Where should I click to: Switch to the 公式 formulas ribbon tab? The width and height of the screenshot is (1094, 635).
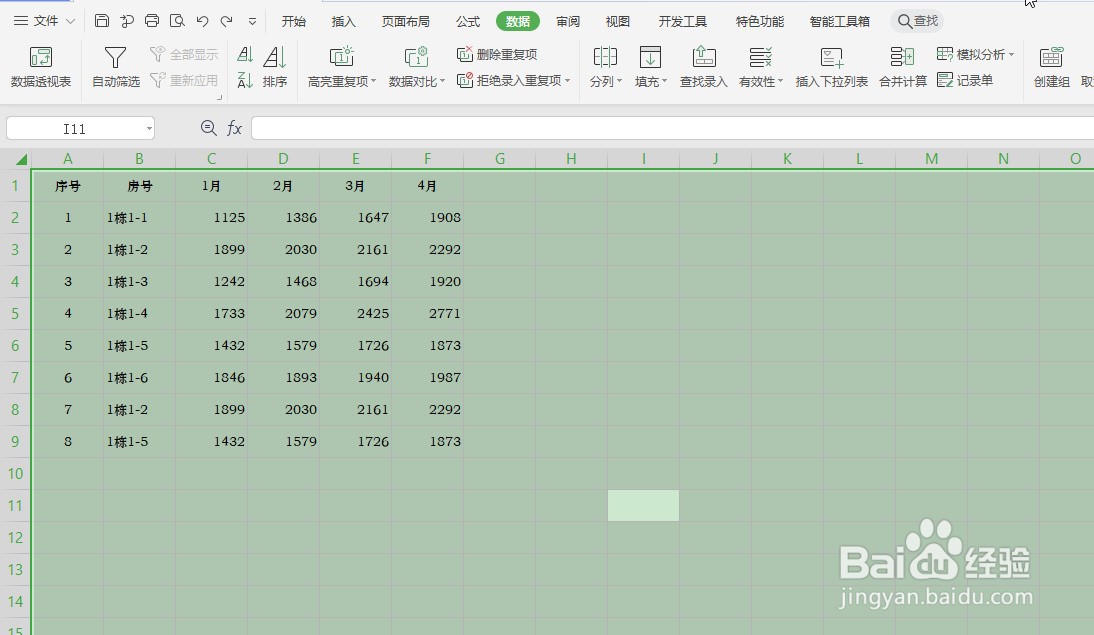467,20
